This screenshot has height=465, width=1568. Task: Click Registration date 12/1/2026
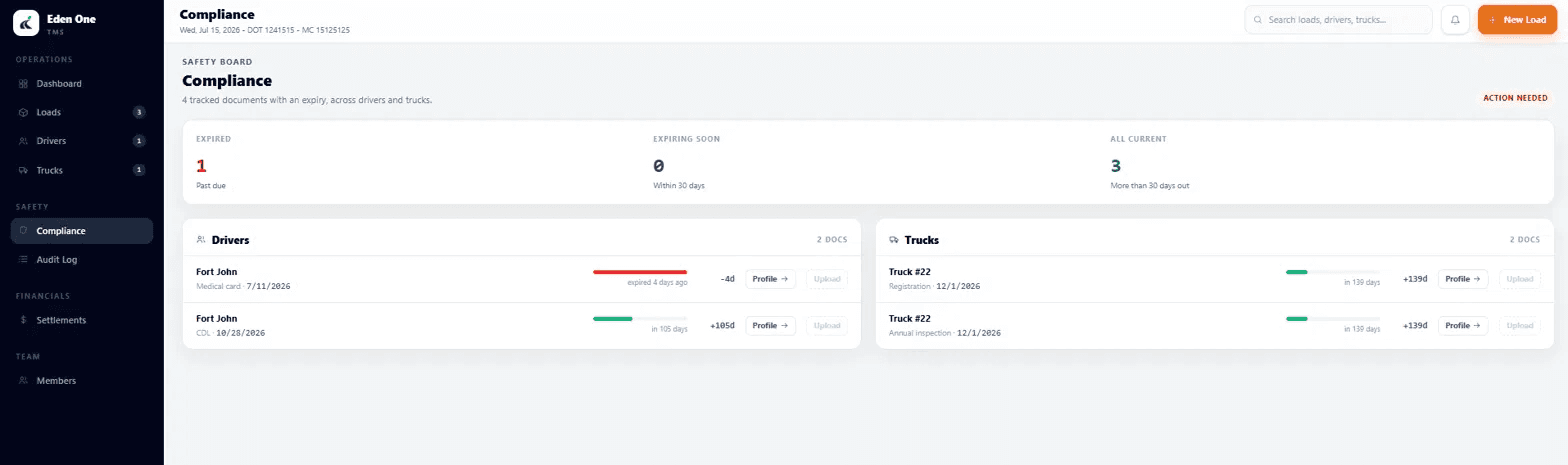tap(958, 286)
